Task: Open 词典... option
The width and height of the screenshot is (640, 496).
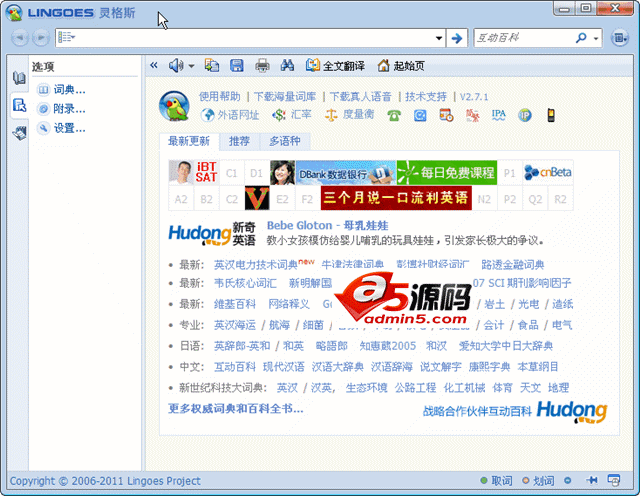Action: point(62,89)
